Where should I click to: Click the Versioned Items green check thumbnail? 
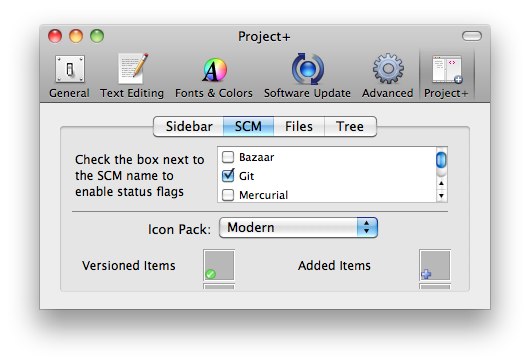click(219, 265)
